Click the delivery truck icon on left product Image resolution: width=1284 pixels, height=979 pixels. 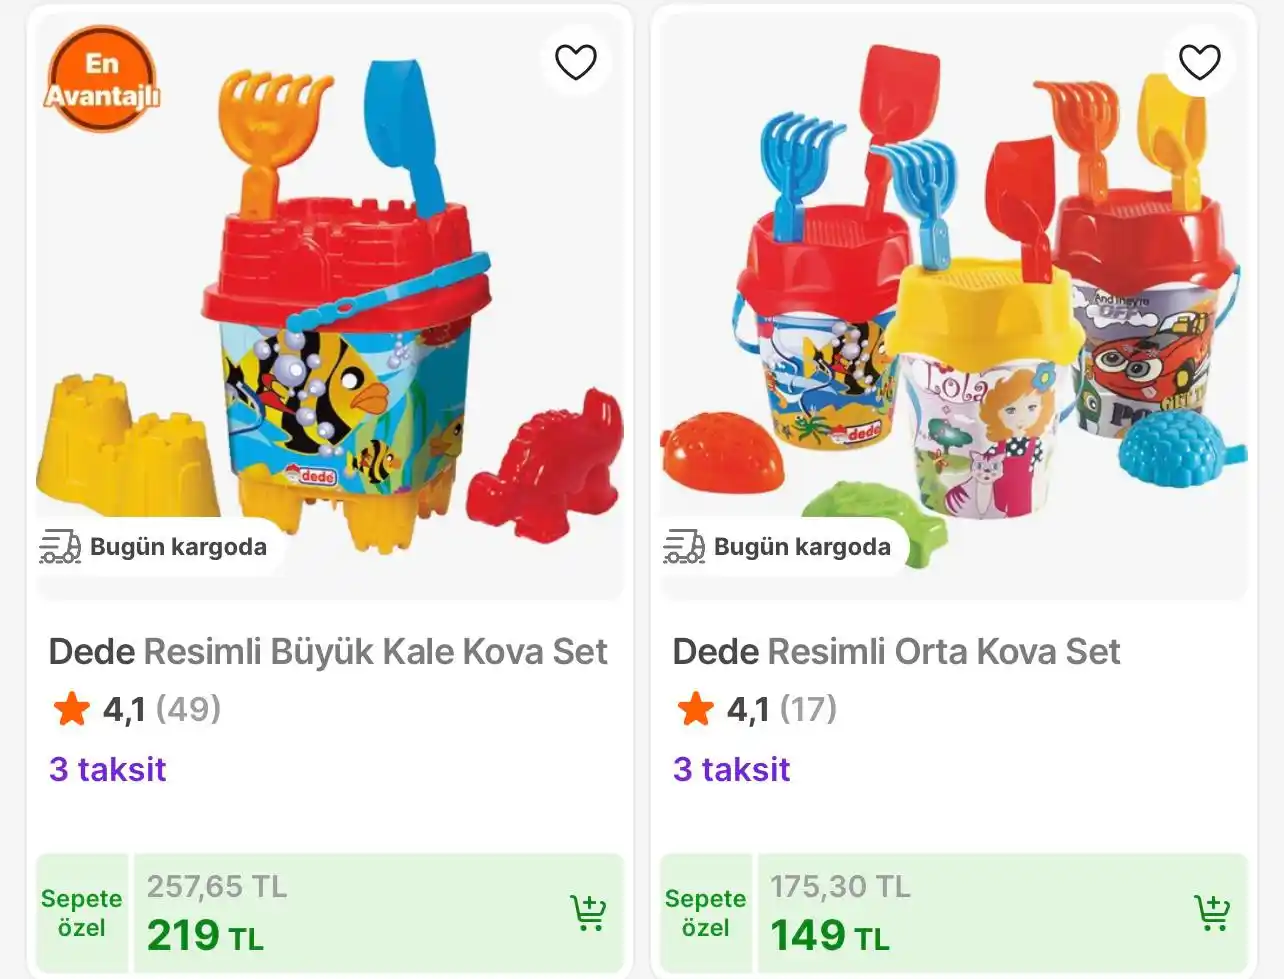pos(60,547)
